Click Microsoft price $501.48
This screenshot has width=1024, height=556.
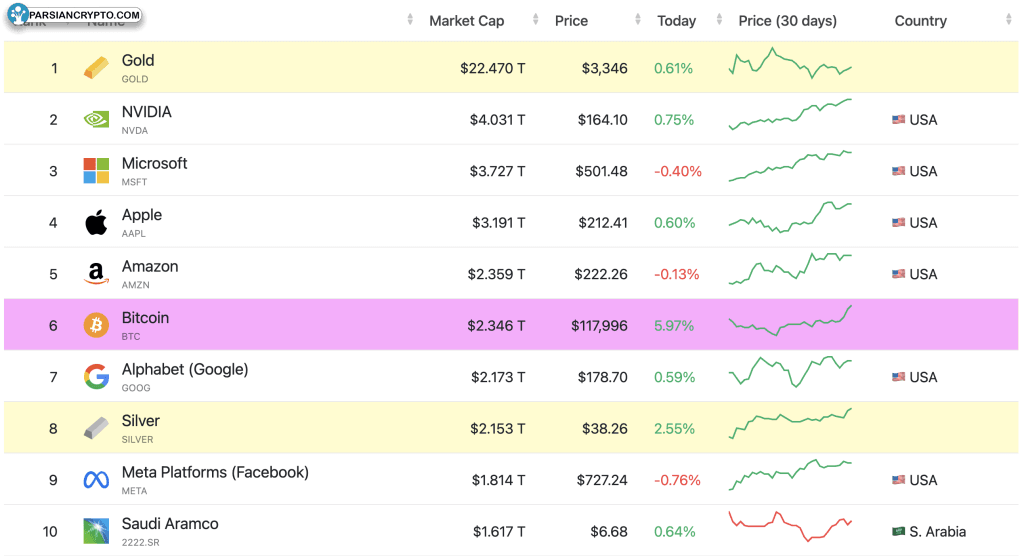point(601,171)
